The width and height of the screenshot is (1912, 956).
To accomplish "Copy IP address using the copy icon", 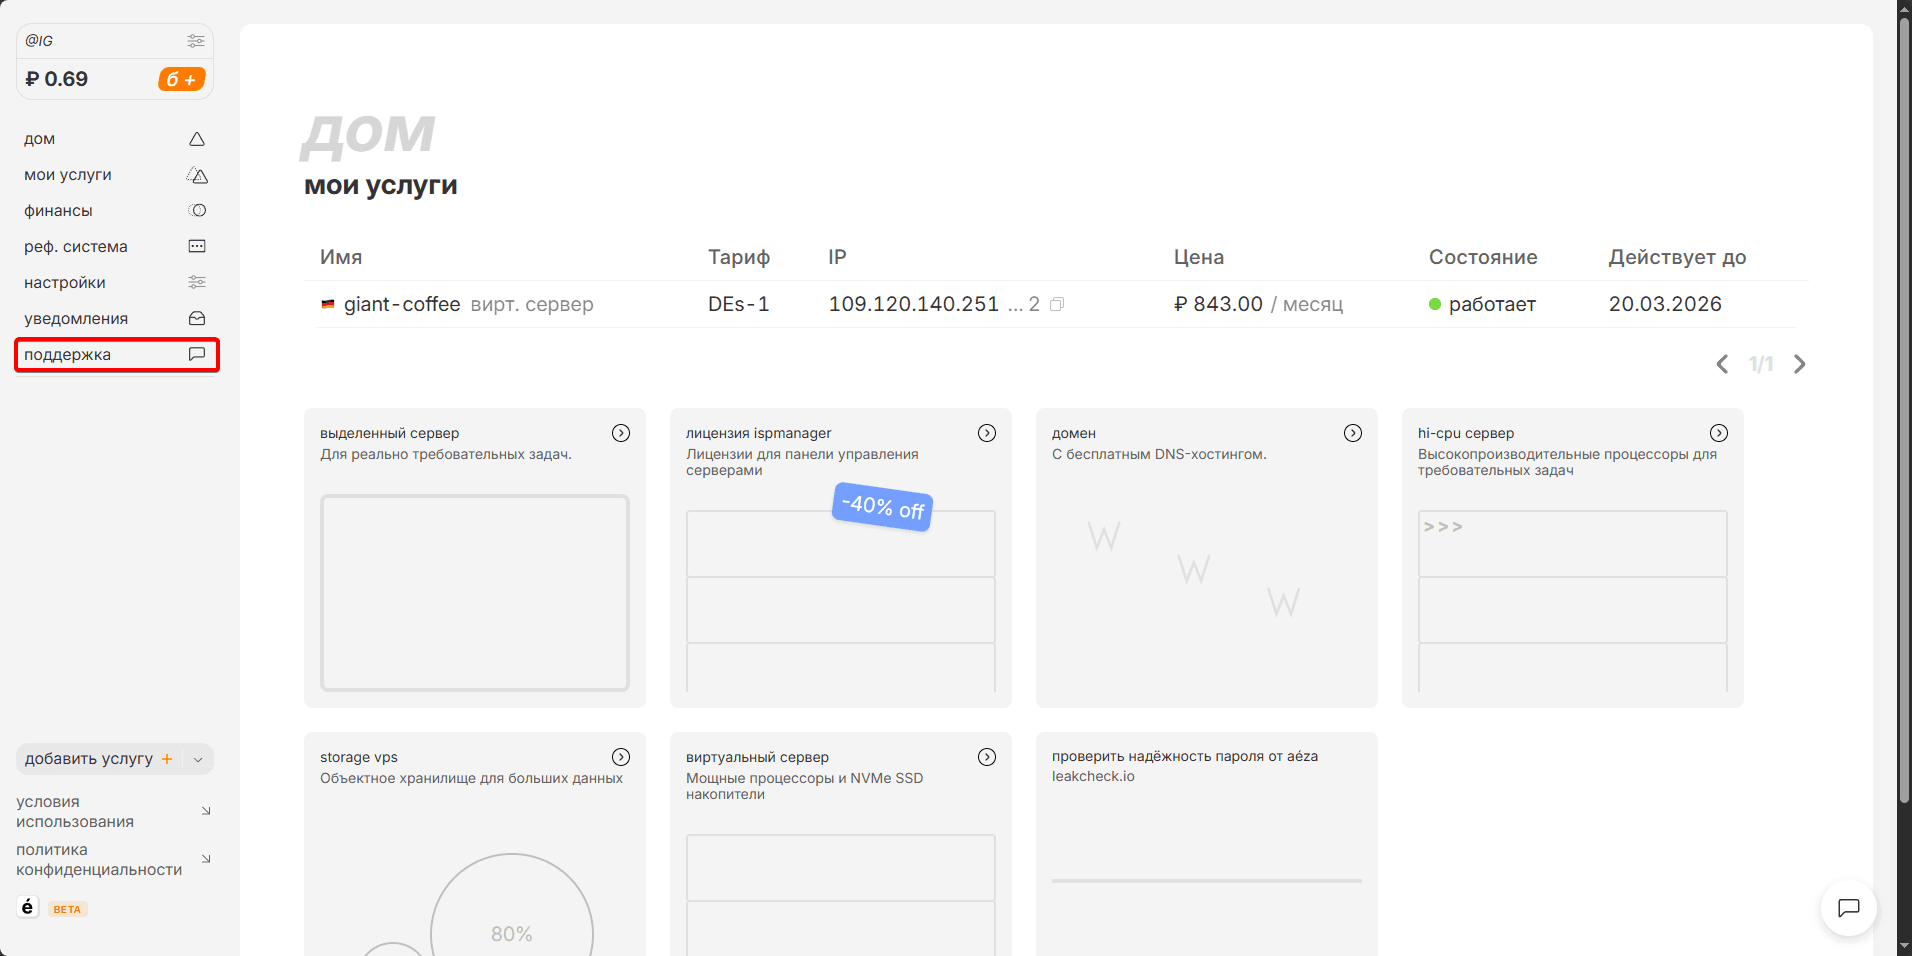I will pos(1057,304).
